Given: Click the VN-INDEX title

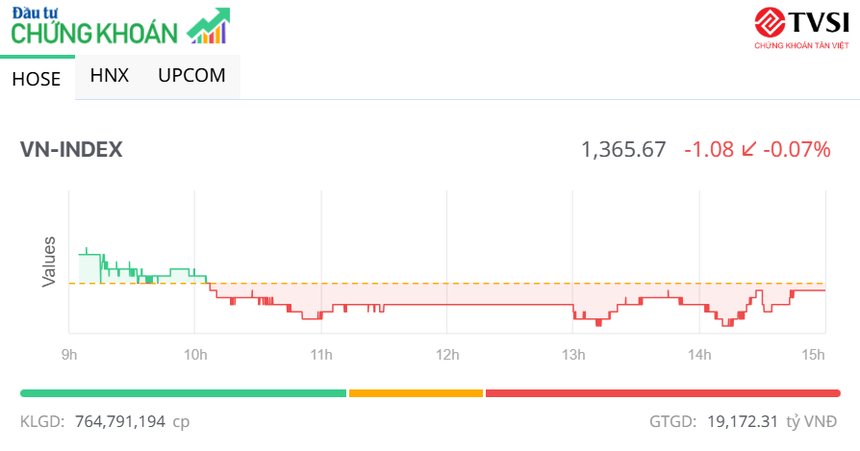Looking at the screenshot, I should point(71,150).
